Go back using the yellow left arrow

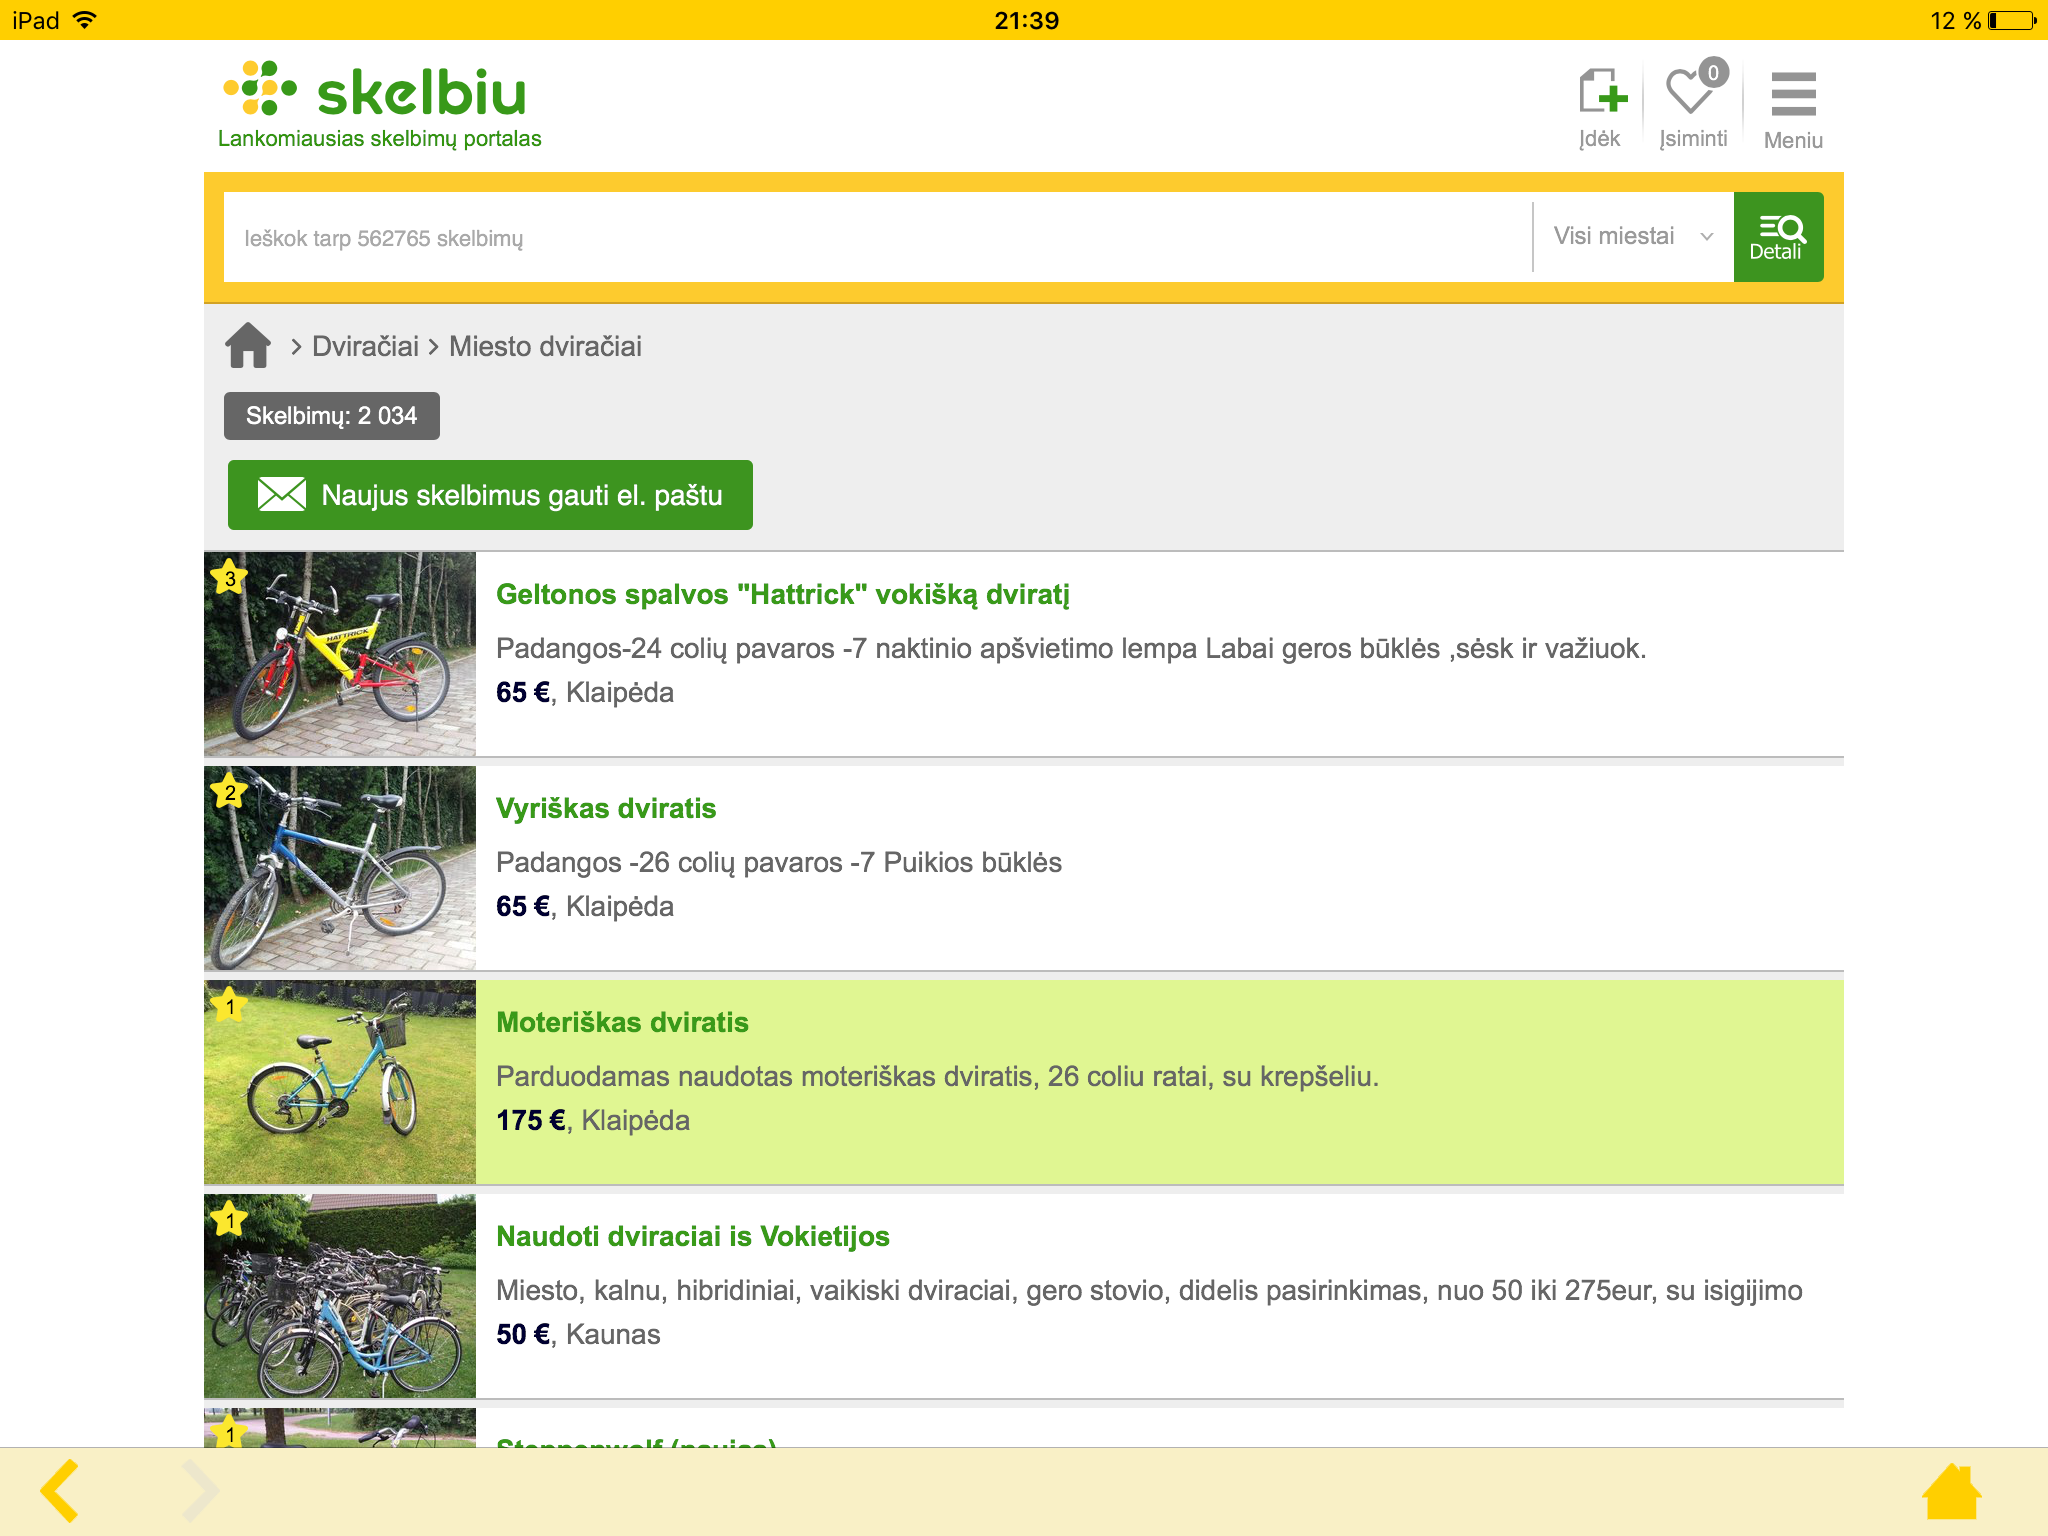click(x=57, y=1489)
